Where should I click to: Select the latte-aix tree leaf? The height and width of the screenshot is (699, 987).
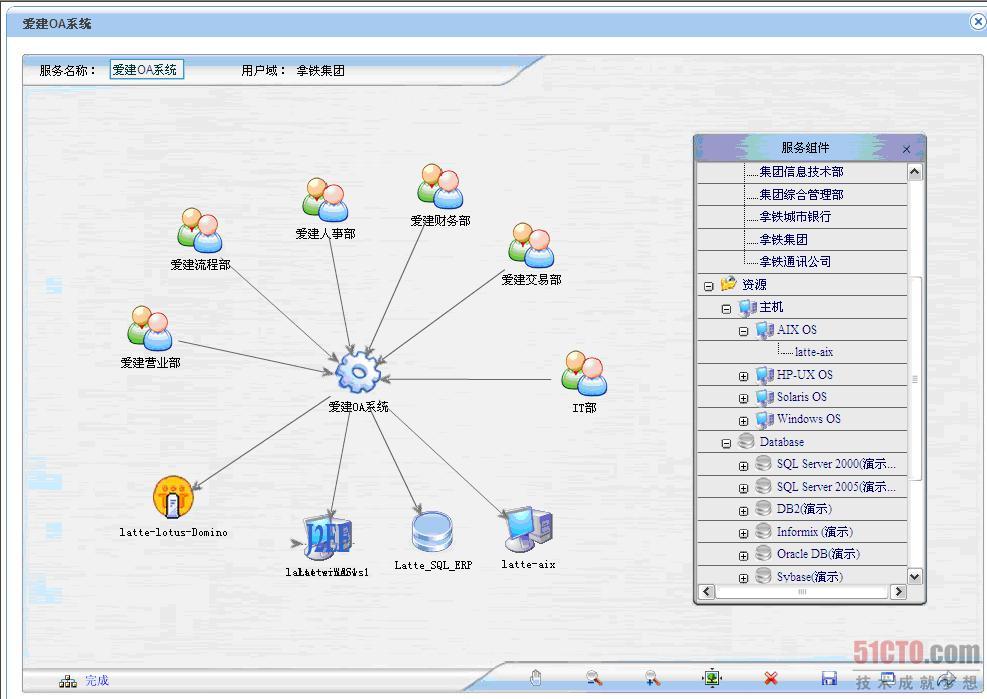coord(814,352)
